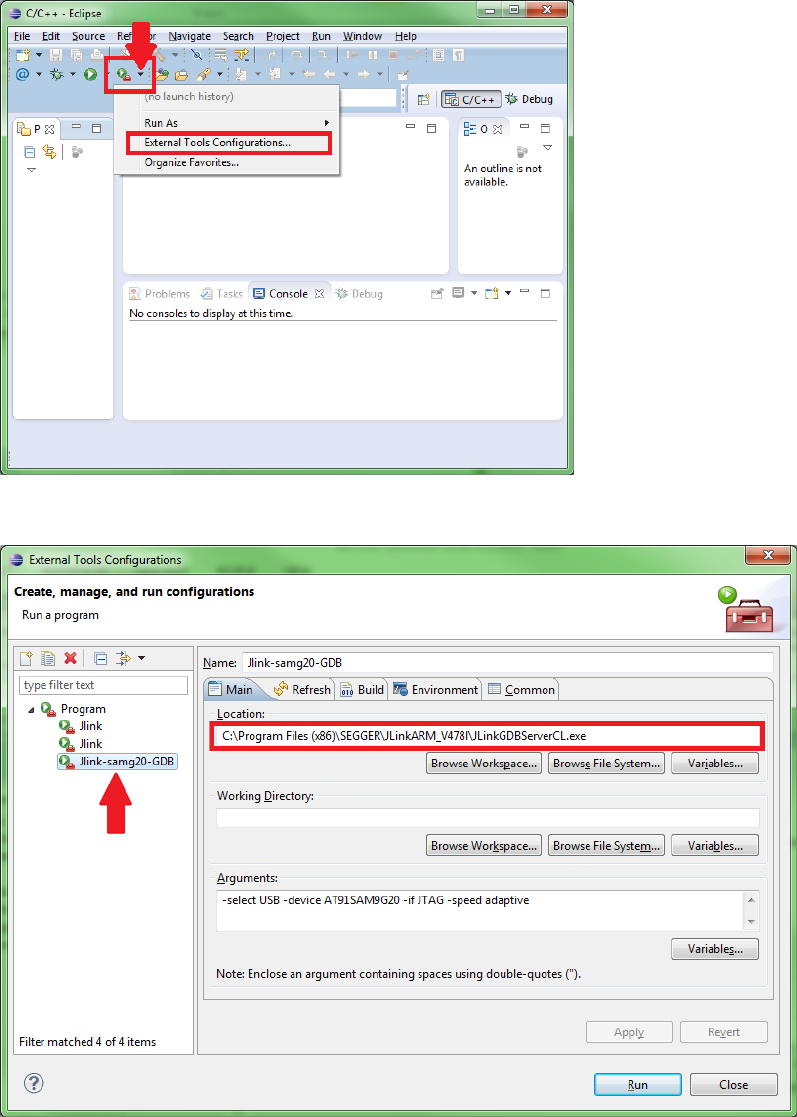
Task: Click the green Run icon in the toolbar
Action: click(90, 74)
